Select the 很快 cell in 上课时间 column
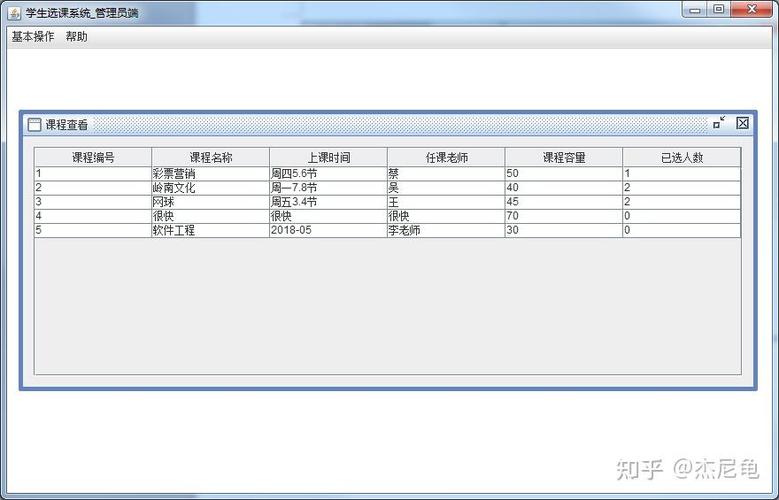The image size is (779, 500). [x=328, y=216]
